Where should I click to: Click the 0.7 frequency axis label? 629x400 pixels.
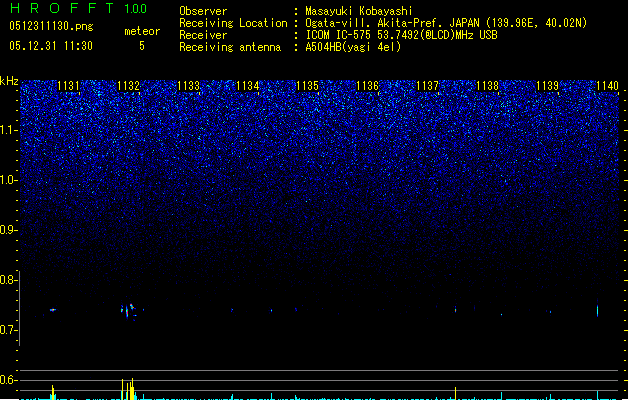click(x=8, y=330)
